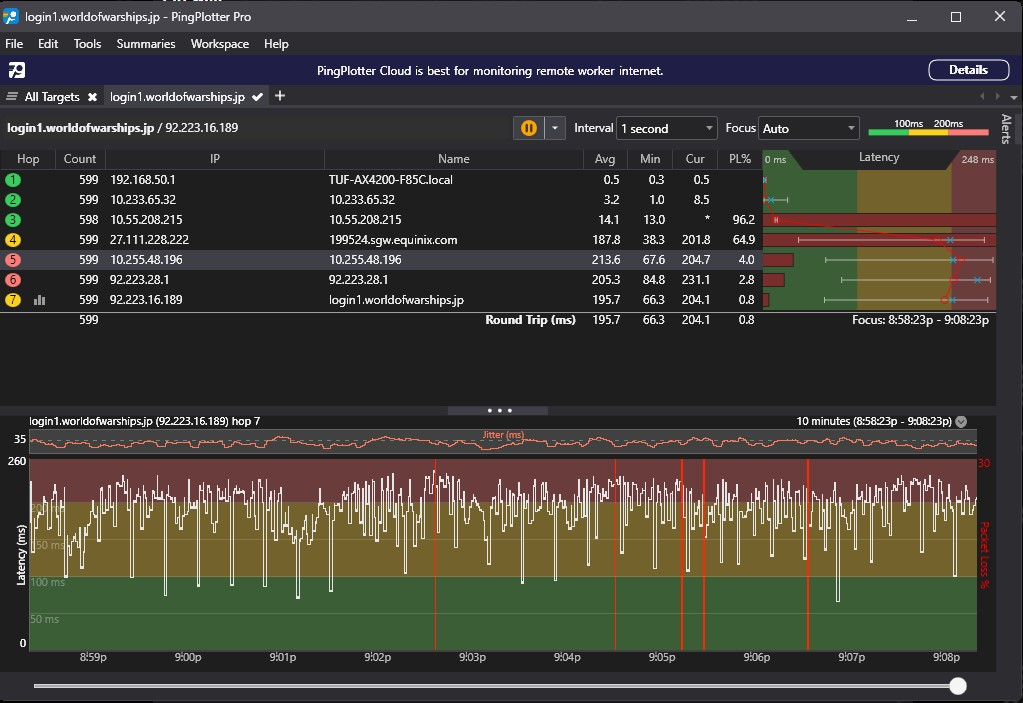Screen dimensions: 1023x703
Task: Sort table by the PL% column header
Action: point(739,159)
